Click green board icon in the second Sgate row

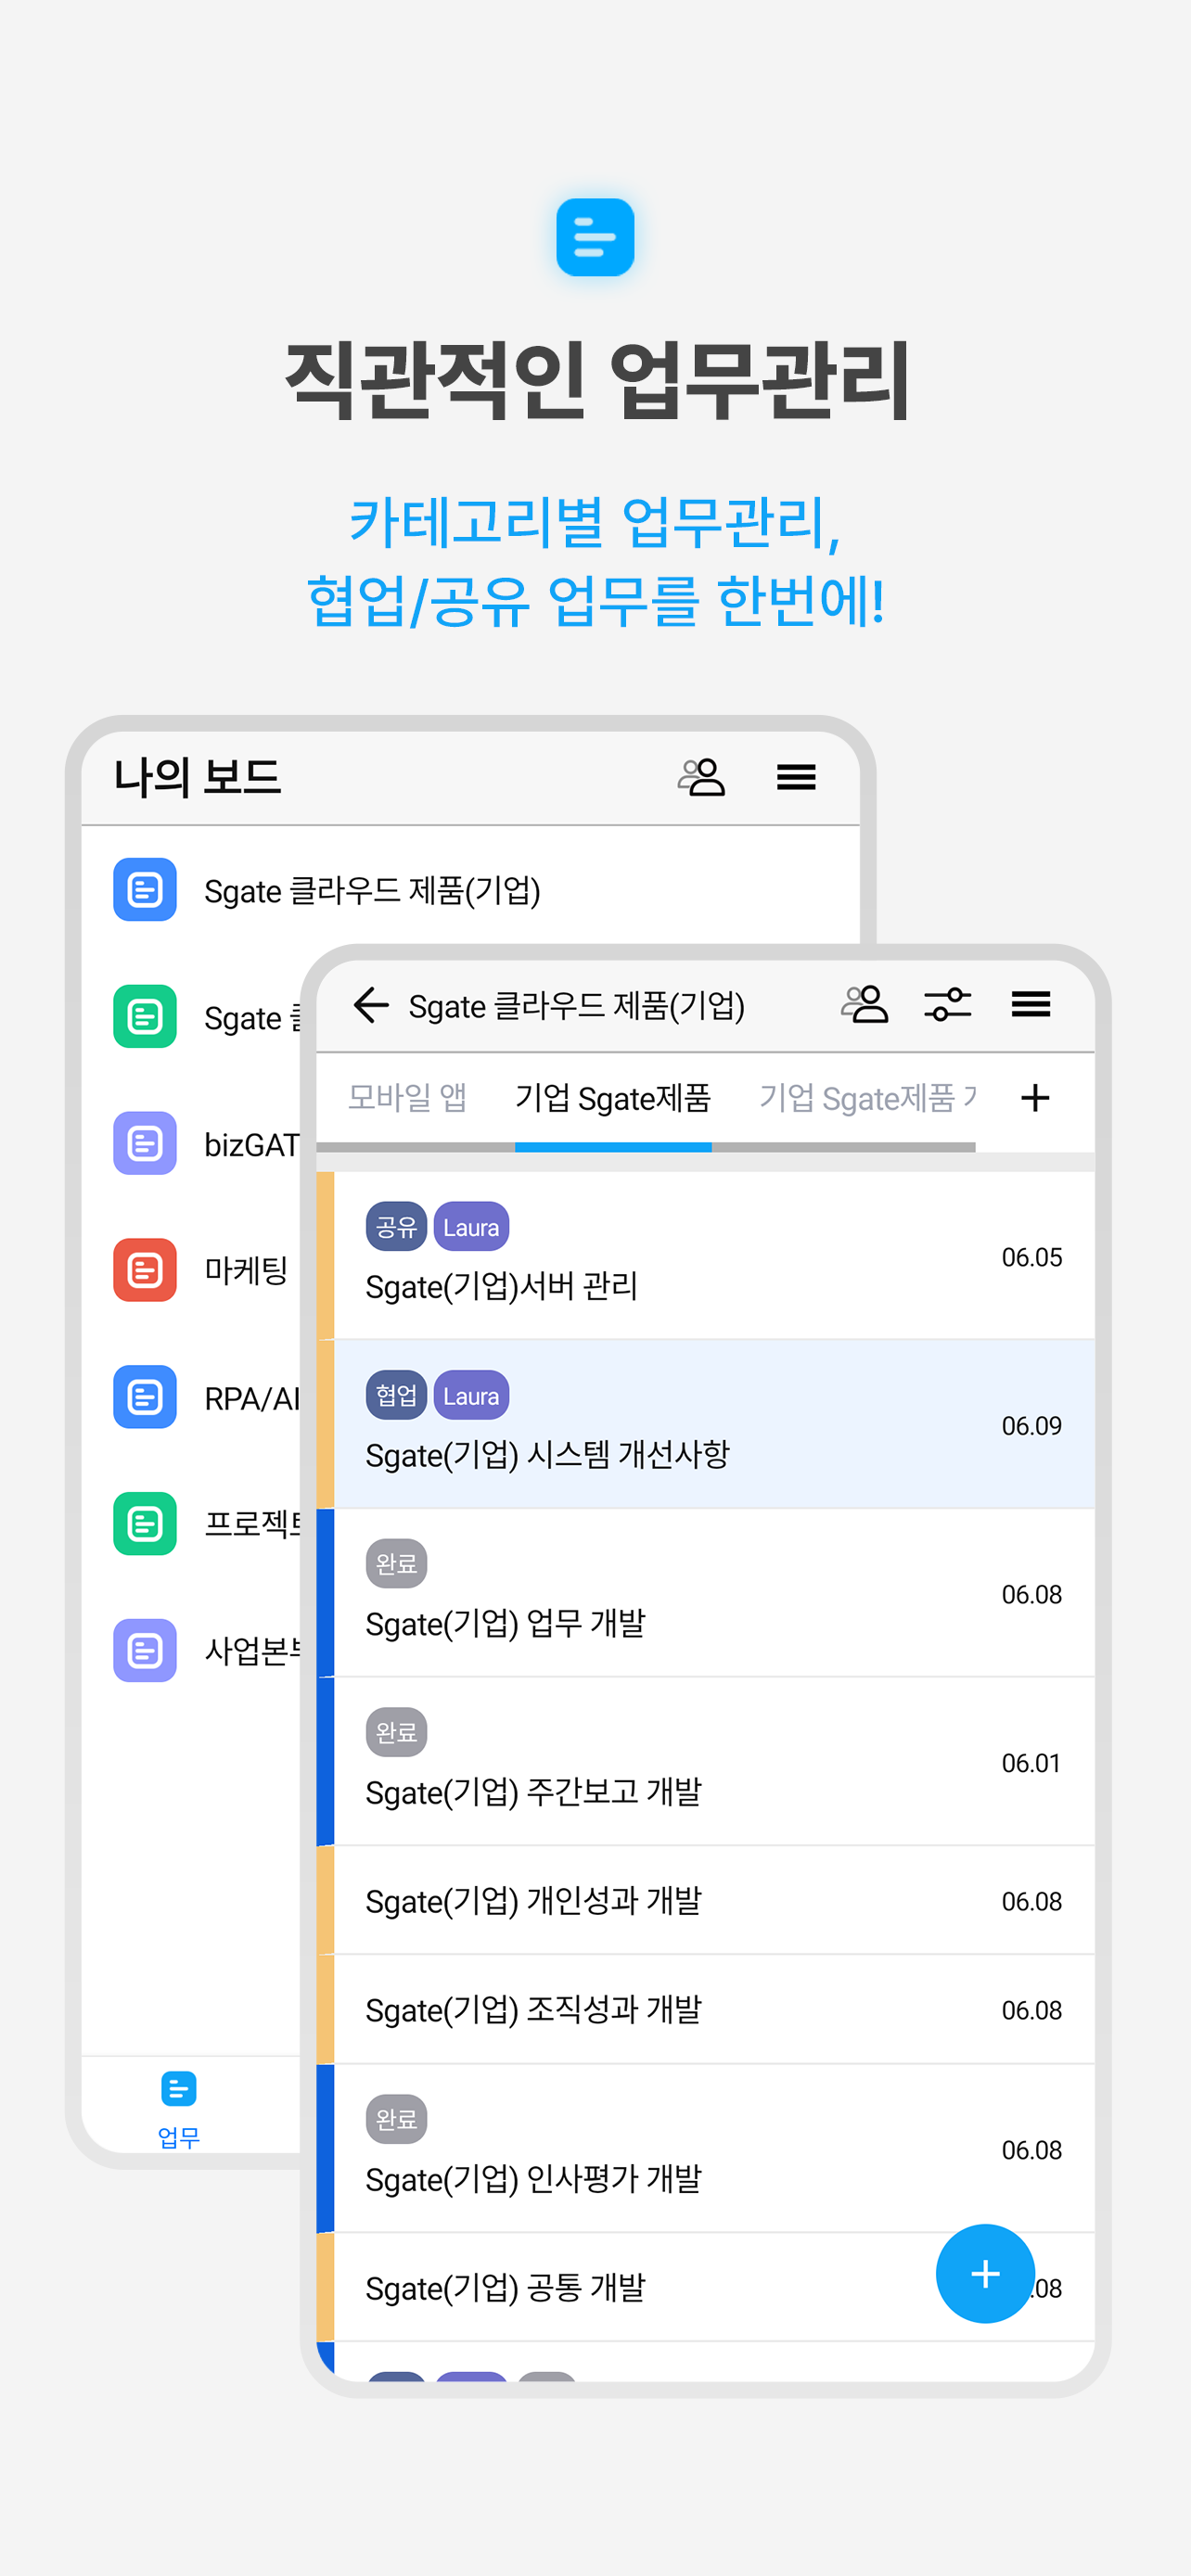click(x=145, y=1016)
